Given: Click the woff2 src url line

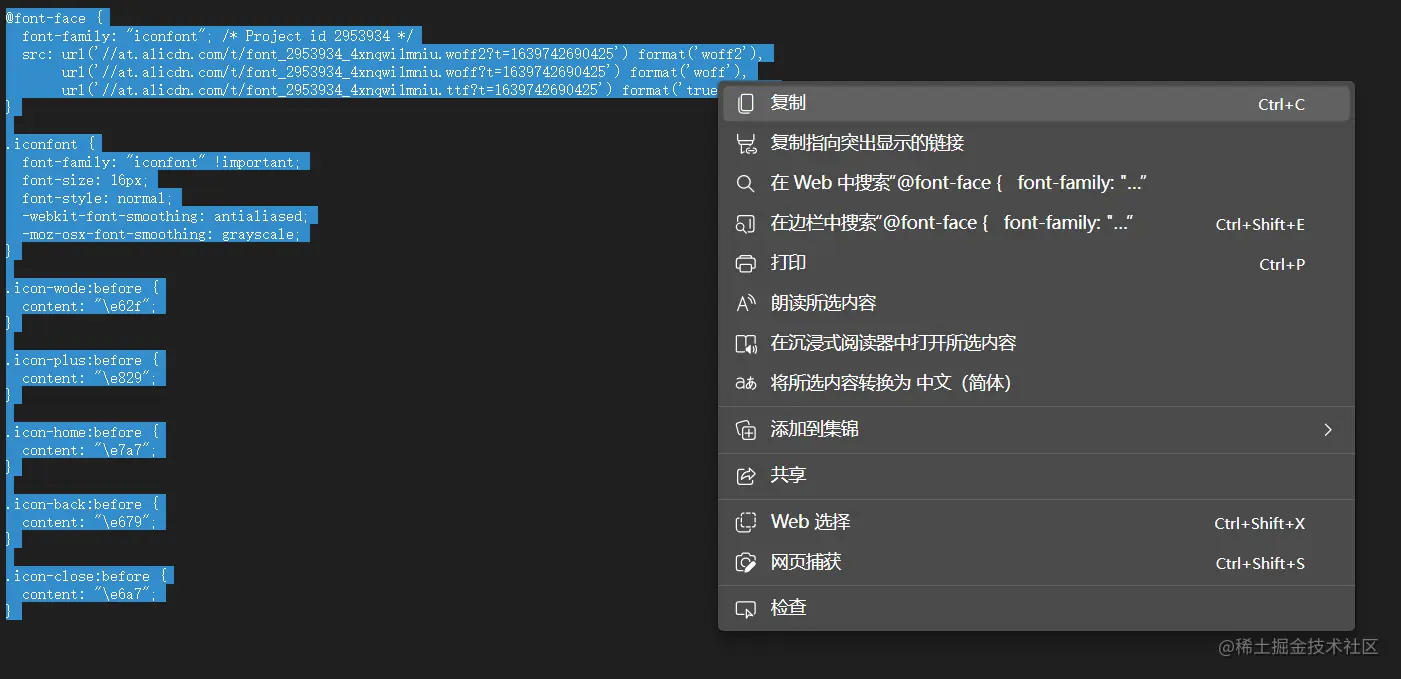Looking at the screenshot, I should 392,54.
